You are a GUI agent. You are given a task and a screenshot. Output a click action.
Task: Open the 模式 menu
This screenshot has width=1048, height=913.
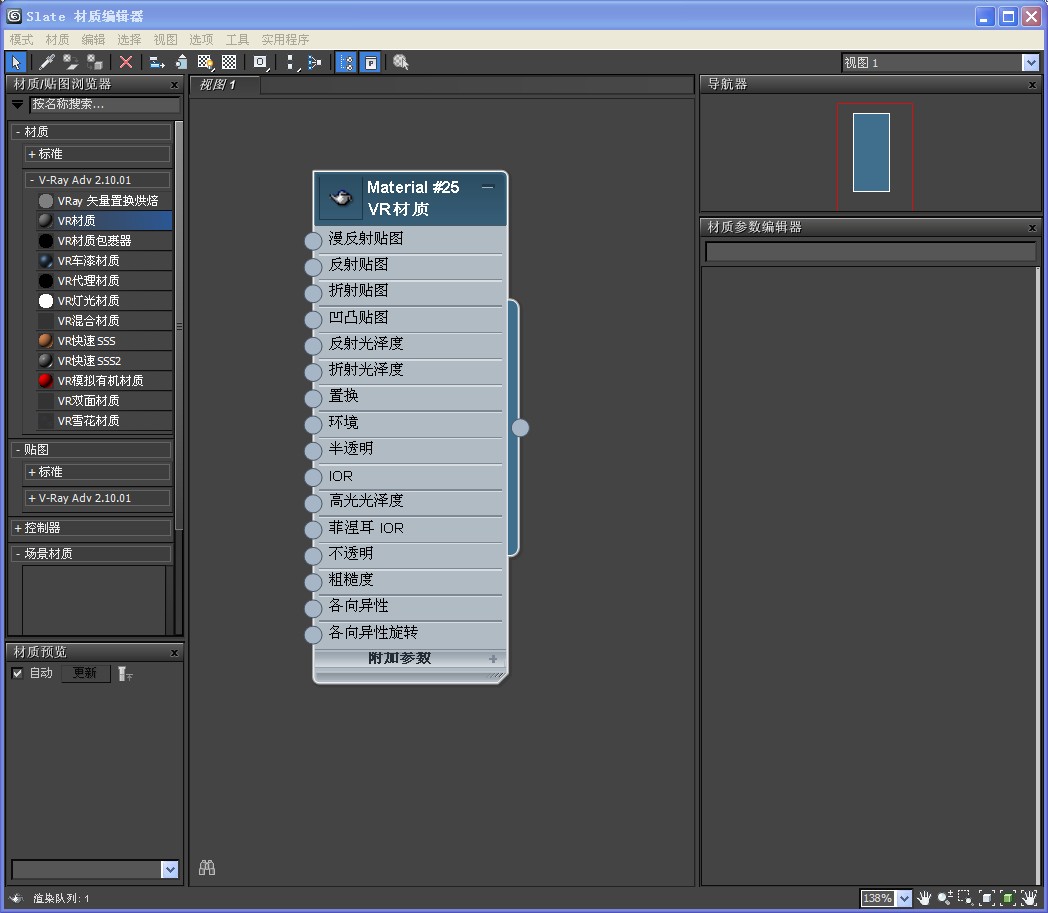click(x=21, y=39)
